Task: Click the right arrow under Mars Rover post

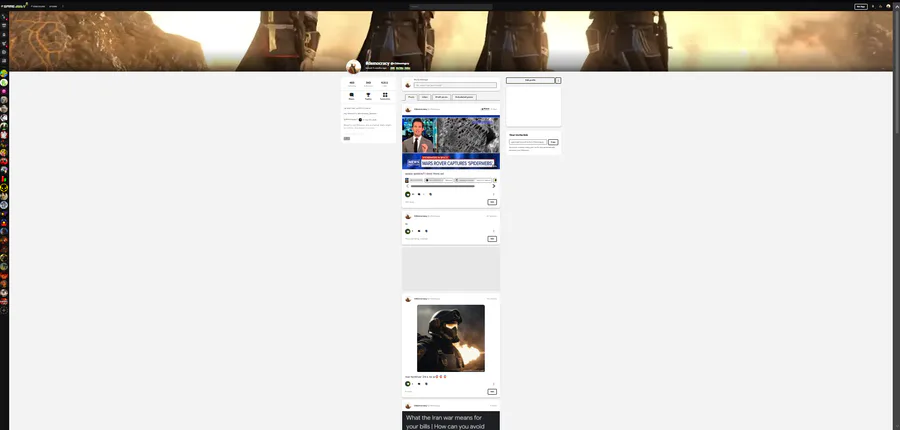Action: [494, 186]
